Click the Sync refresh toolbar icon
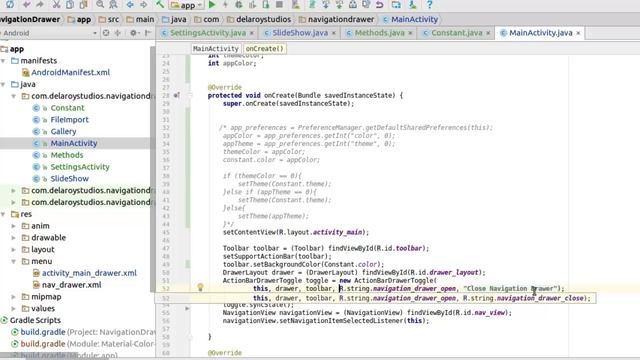This screenshot has width=640, height=360. 9,4
